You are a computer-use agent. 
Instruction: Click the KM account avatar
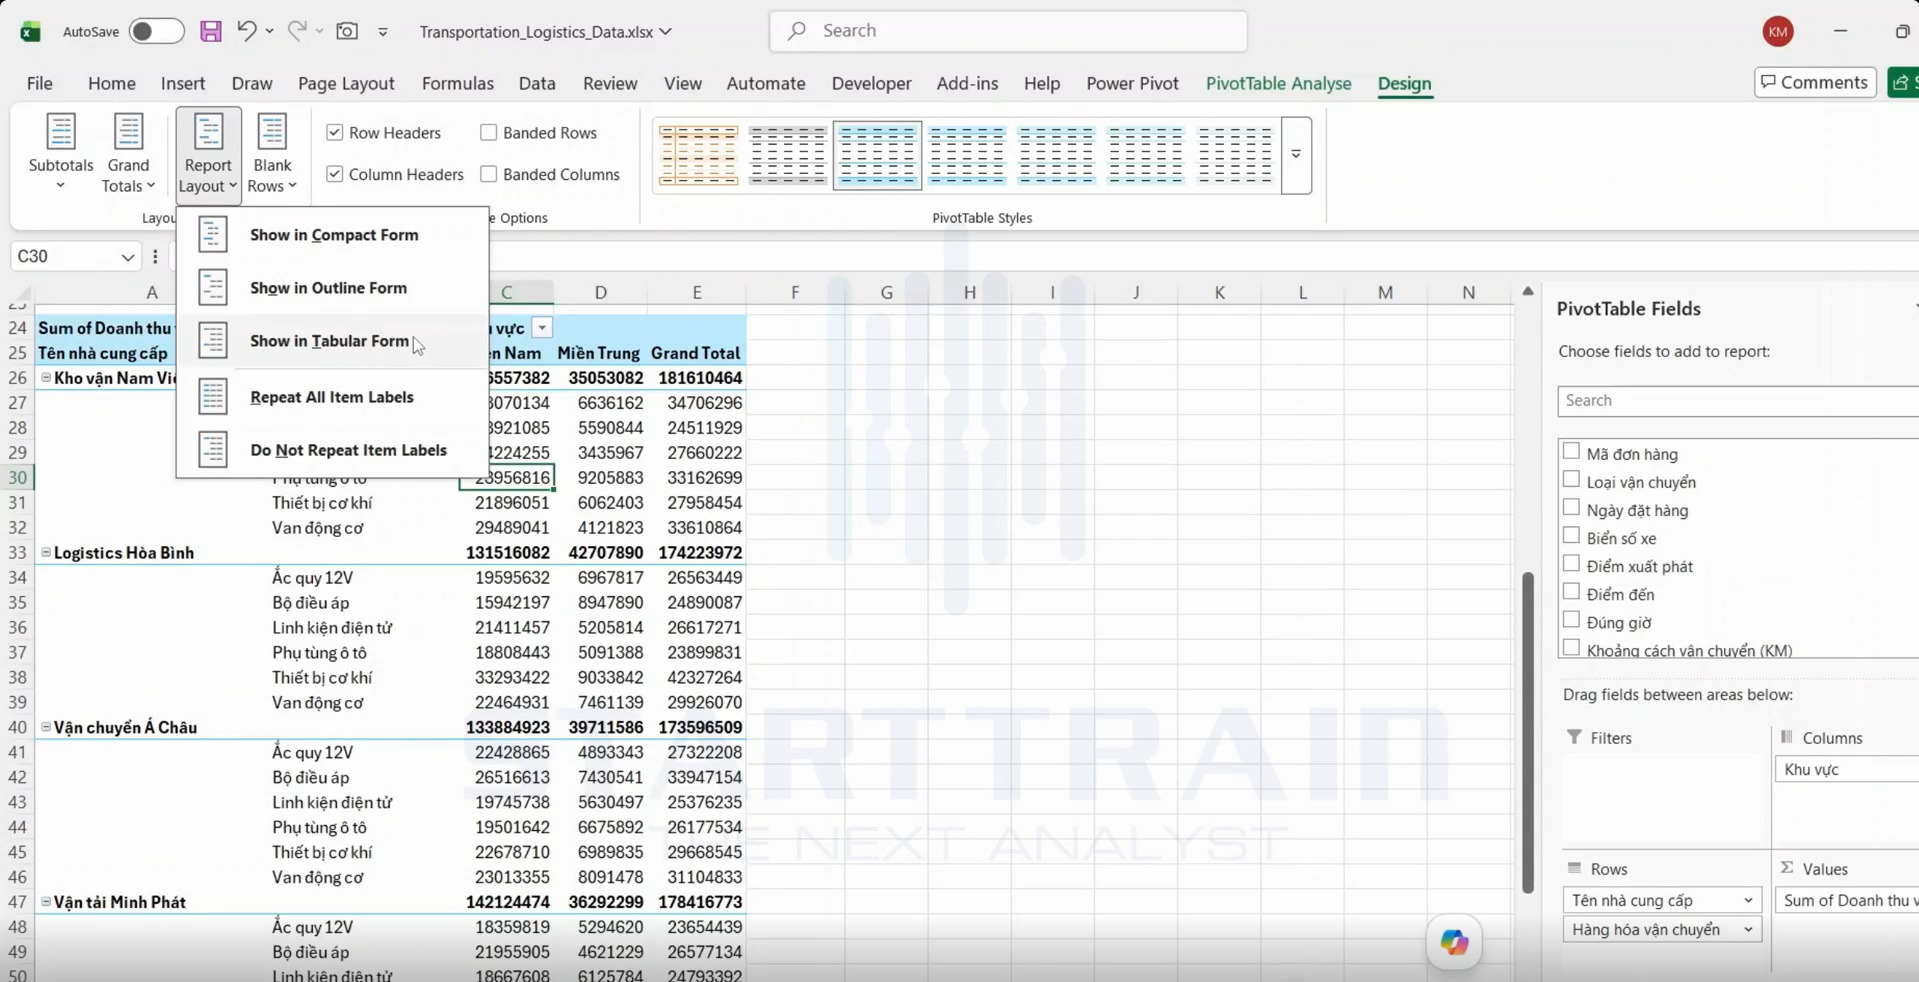pyautogui.click(x=1777, y=31)
